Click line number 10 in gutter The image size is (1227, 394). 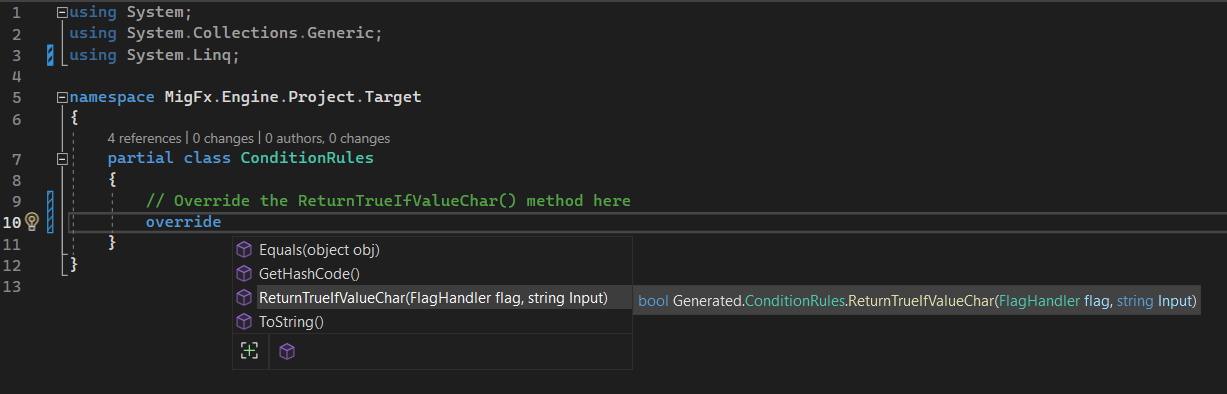point(12,222)
